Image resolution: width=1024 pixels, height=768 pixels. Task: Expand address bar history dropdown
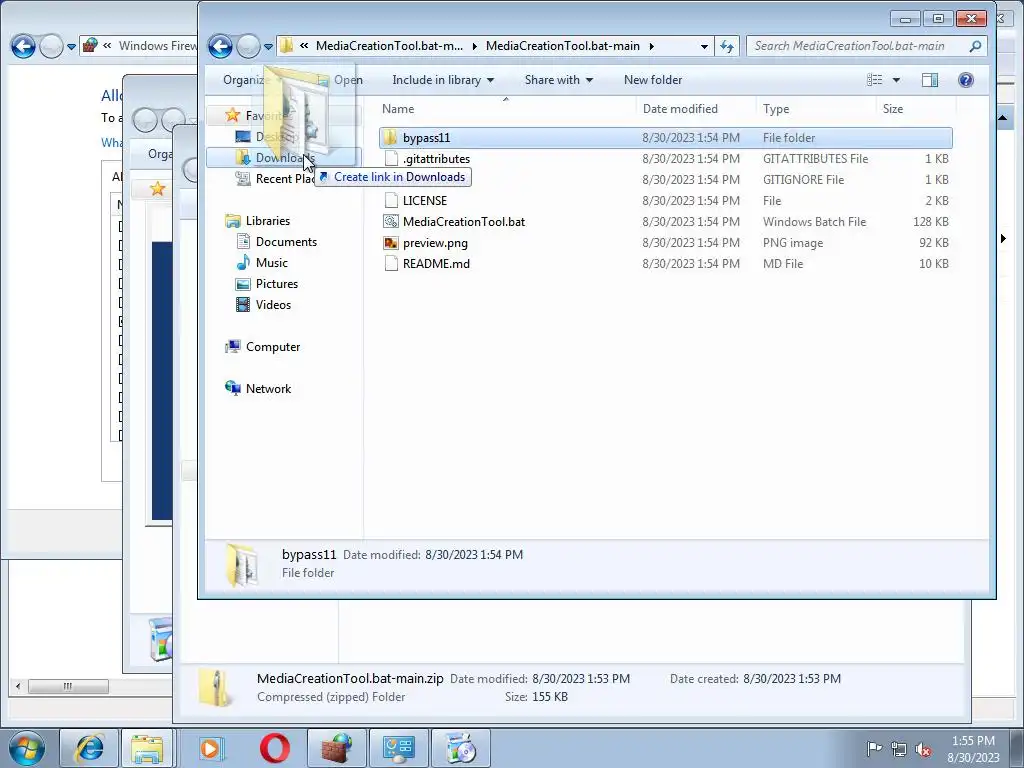704,46
